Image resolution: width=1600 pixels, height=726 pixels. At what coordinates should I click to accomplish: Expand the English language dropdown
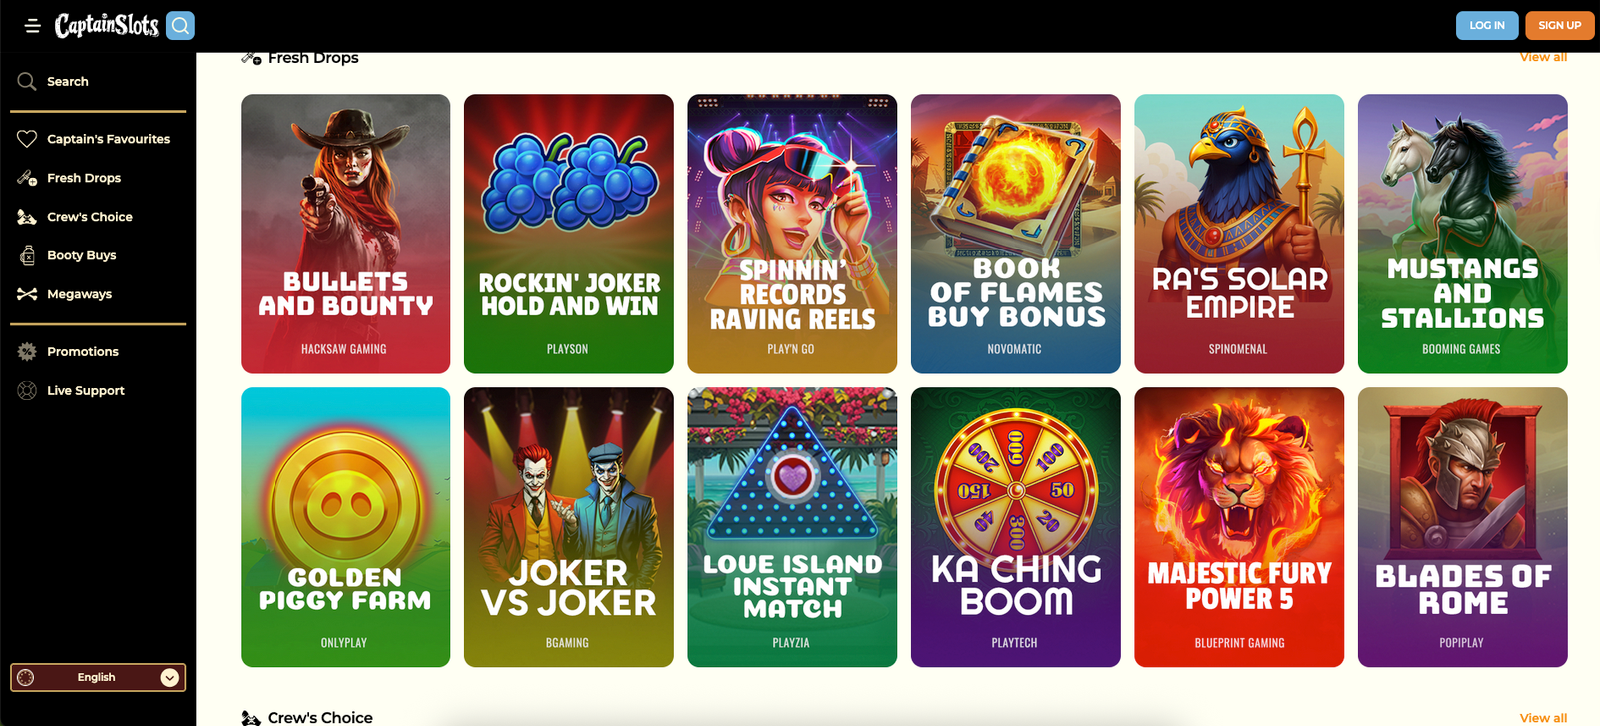pos(98,678)
